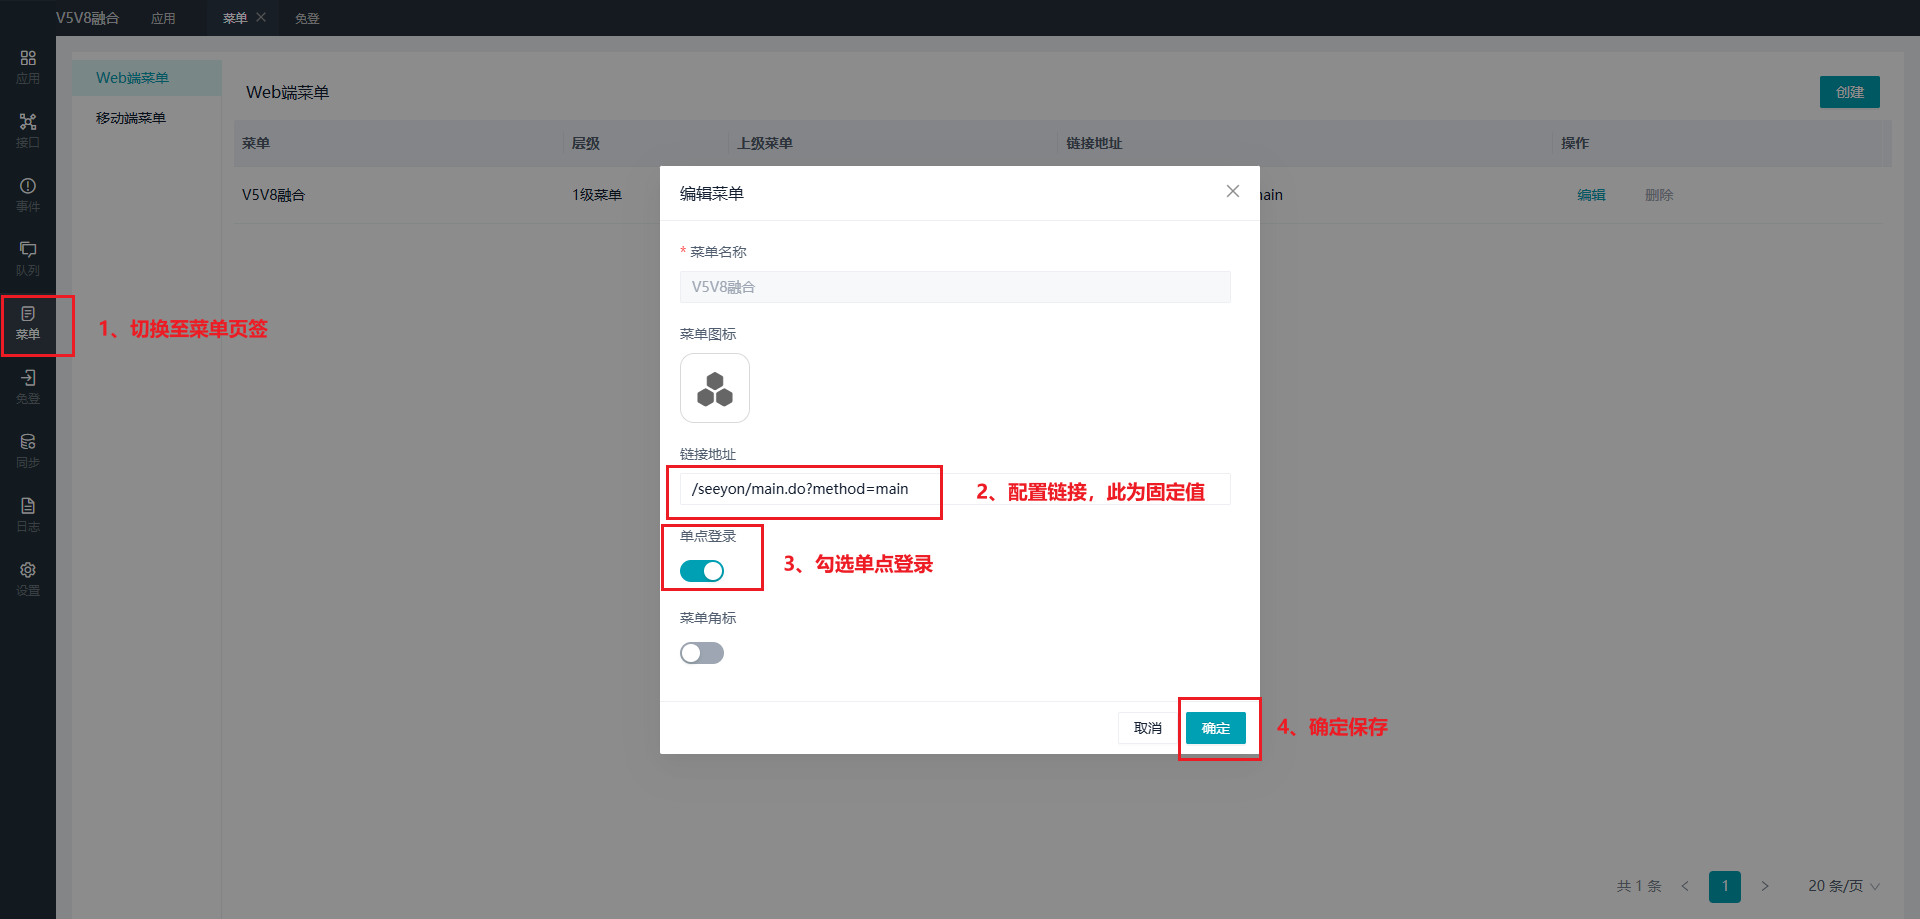The height and width of the screenshot is (919, 1920).
Task: Open the 20 条/页 page size dropdown
Action: pyautogui.click(x=1844, y=886)
